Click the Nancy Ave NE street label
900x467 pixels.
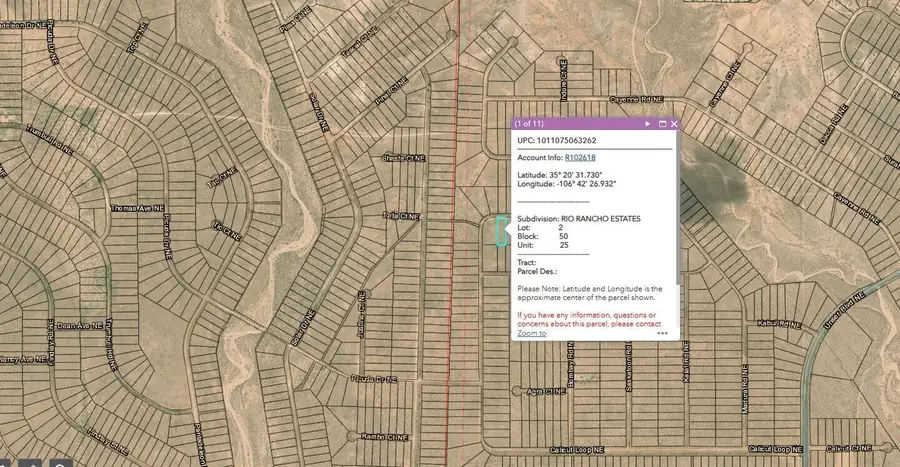click(x=23, y=359)
